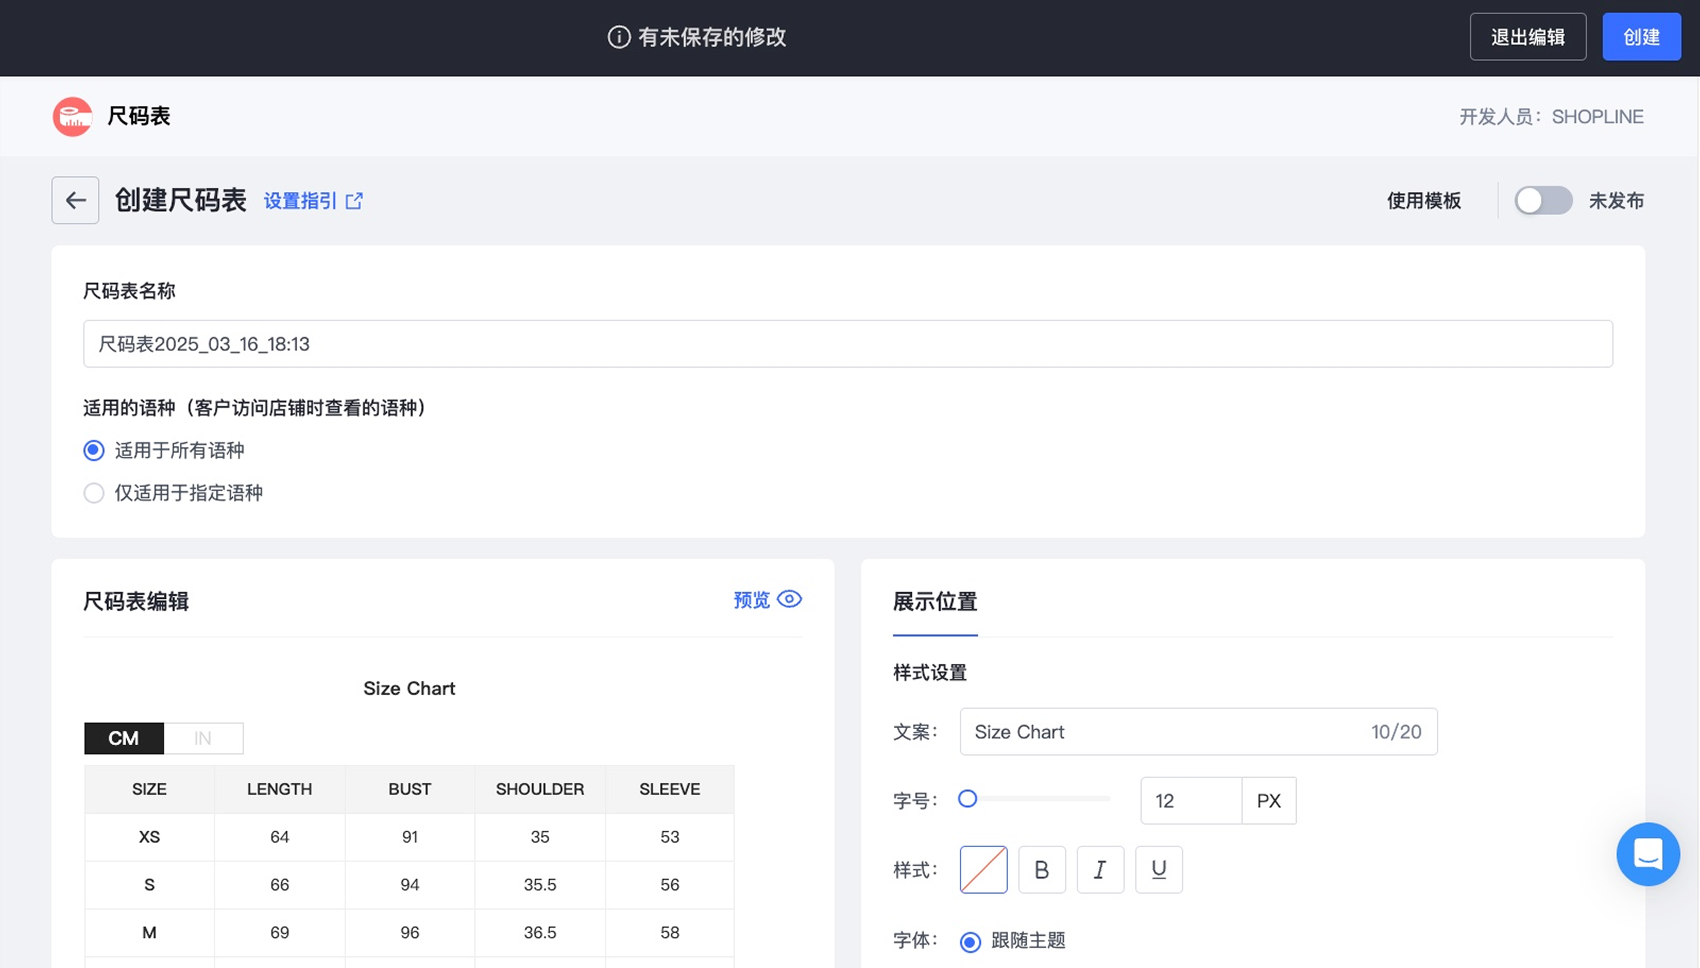Open the live chat support bubble

point(1647,854)
